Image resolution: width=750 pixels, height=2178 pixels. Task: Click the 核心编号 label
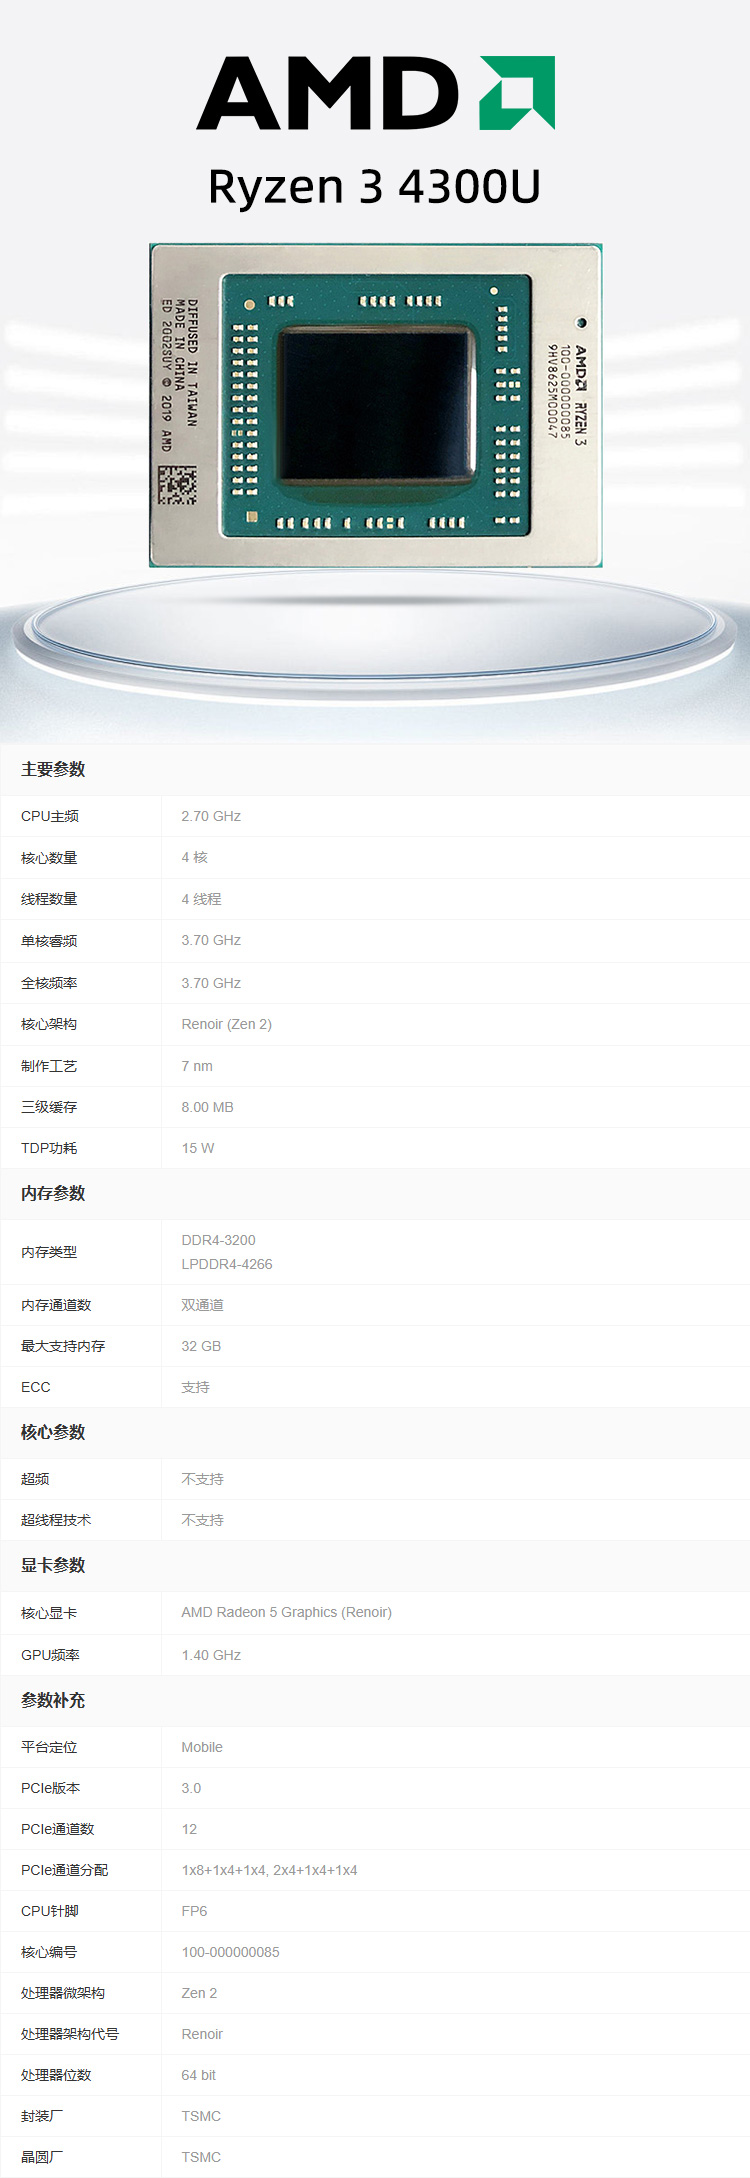click(49, 1952)
